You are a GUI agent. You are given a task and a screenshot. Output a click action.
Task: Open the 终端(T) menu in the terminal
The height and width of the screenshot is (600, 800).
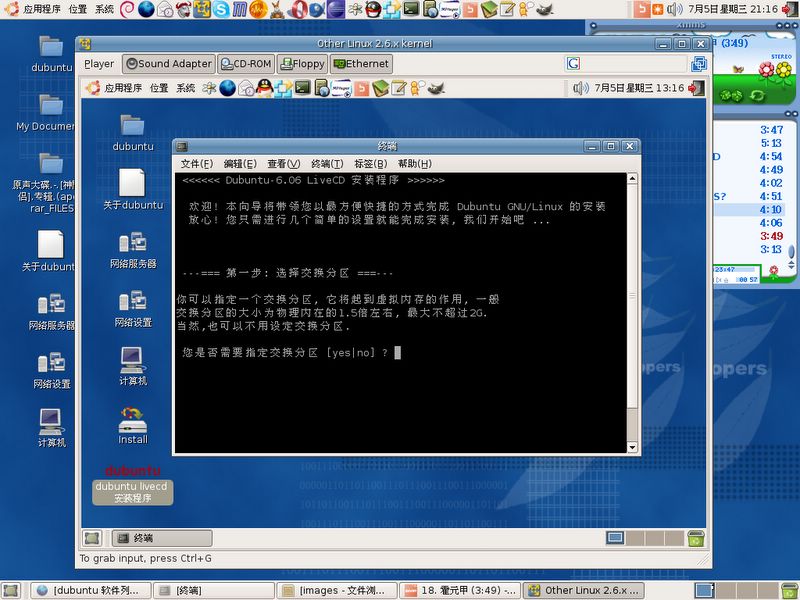click(x=327, y=164)
